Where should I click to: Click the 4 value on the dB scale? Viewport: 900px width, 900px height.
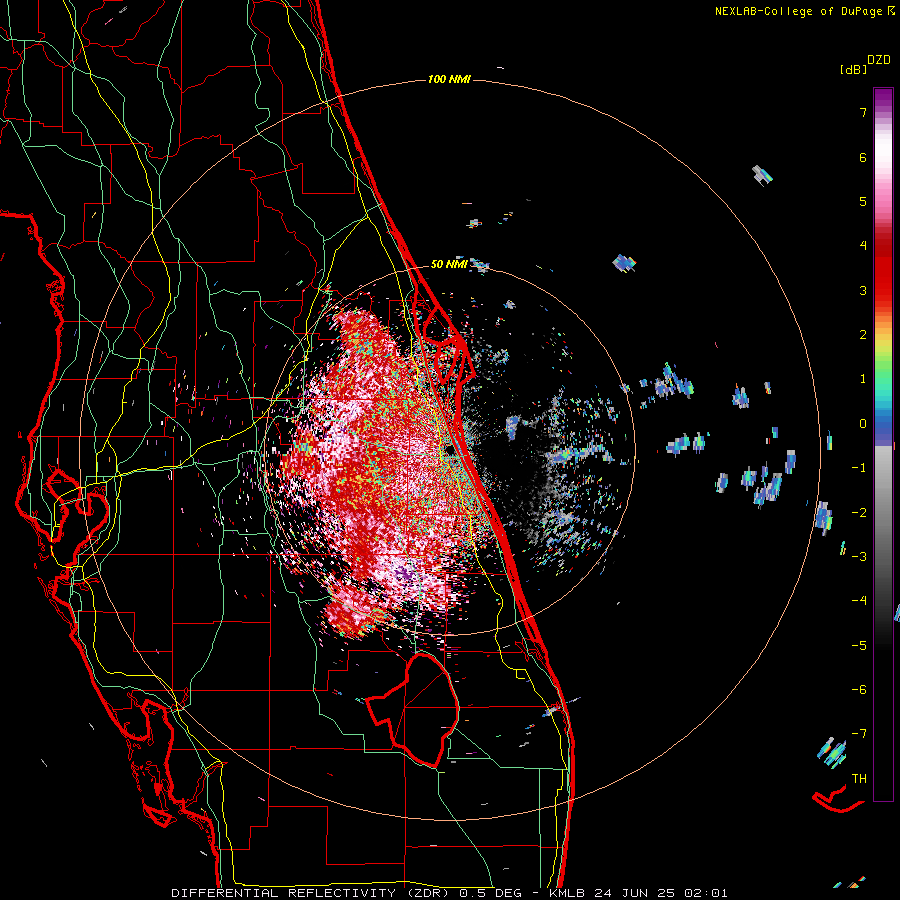pos(863,246)
